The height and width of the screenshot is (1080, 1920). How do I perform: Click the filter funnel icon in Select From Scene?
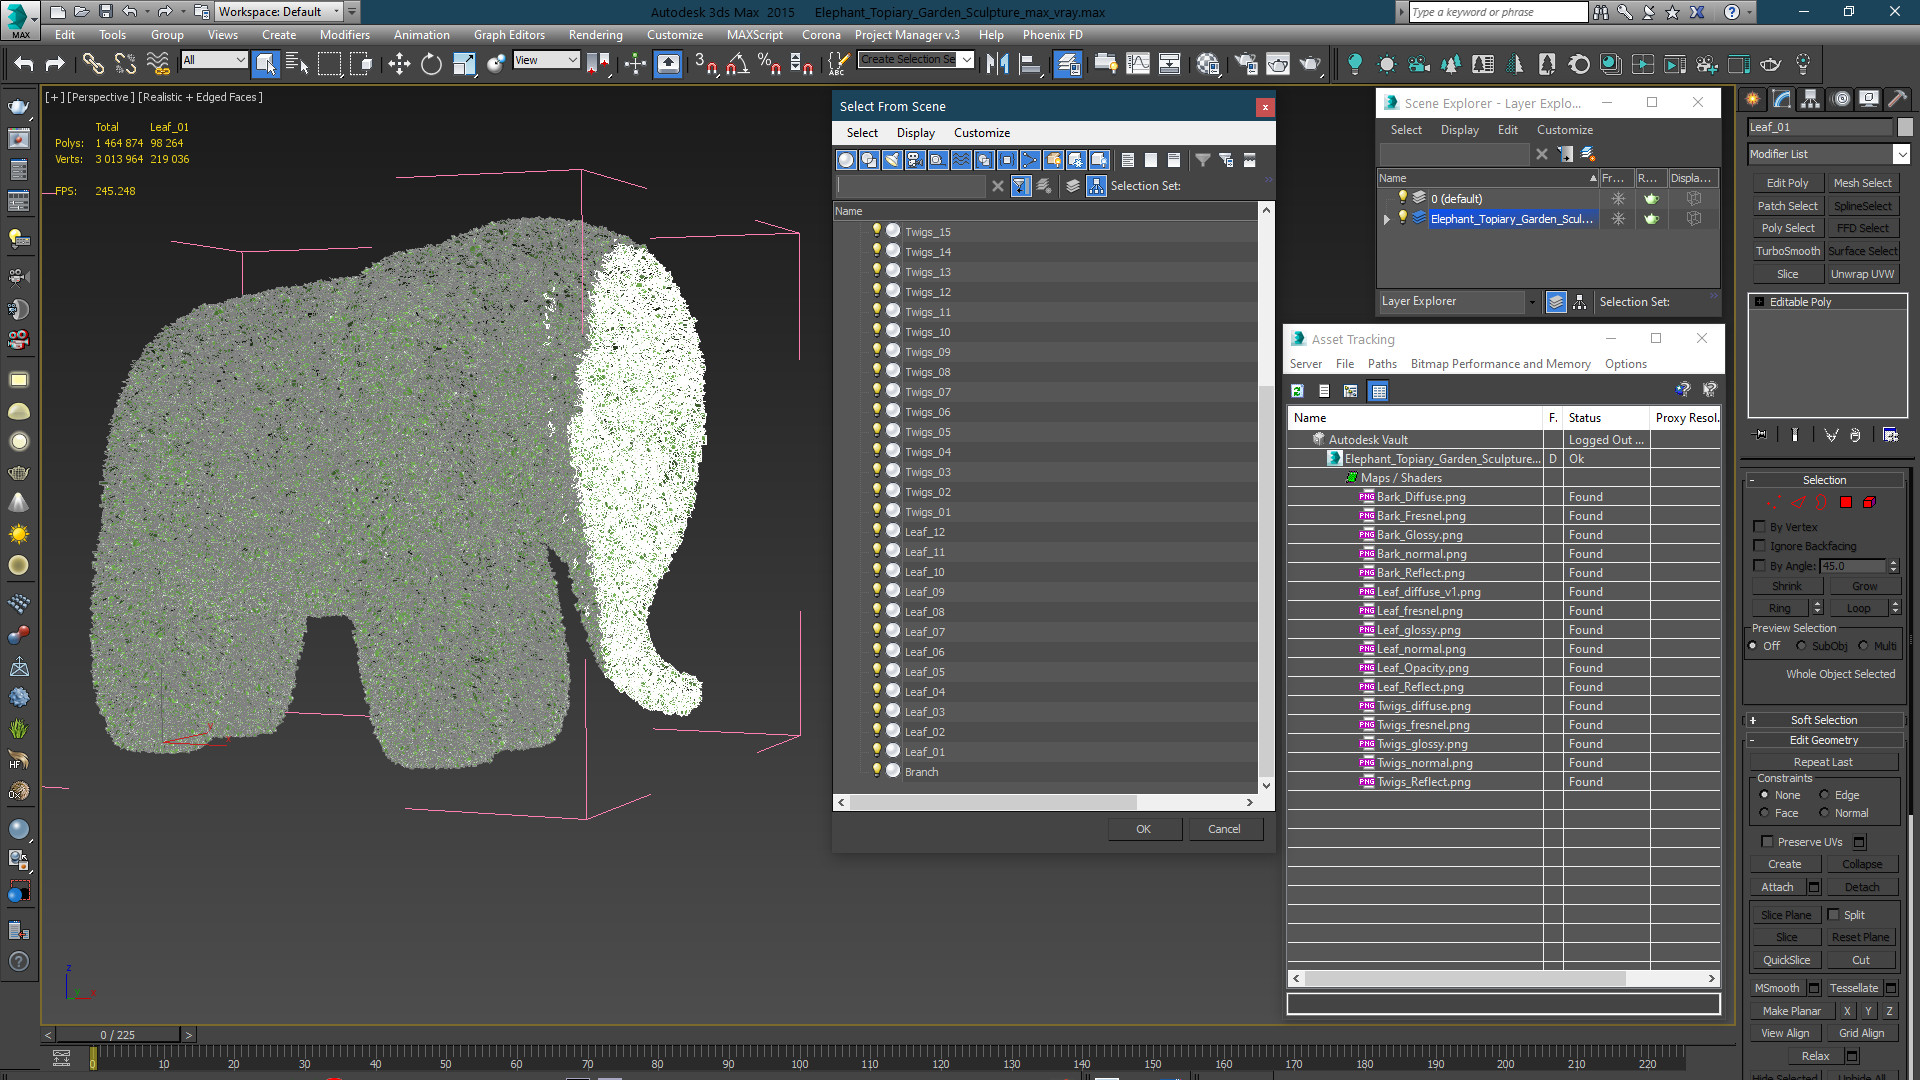[x=1202, y=160]
